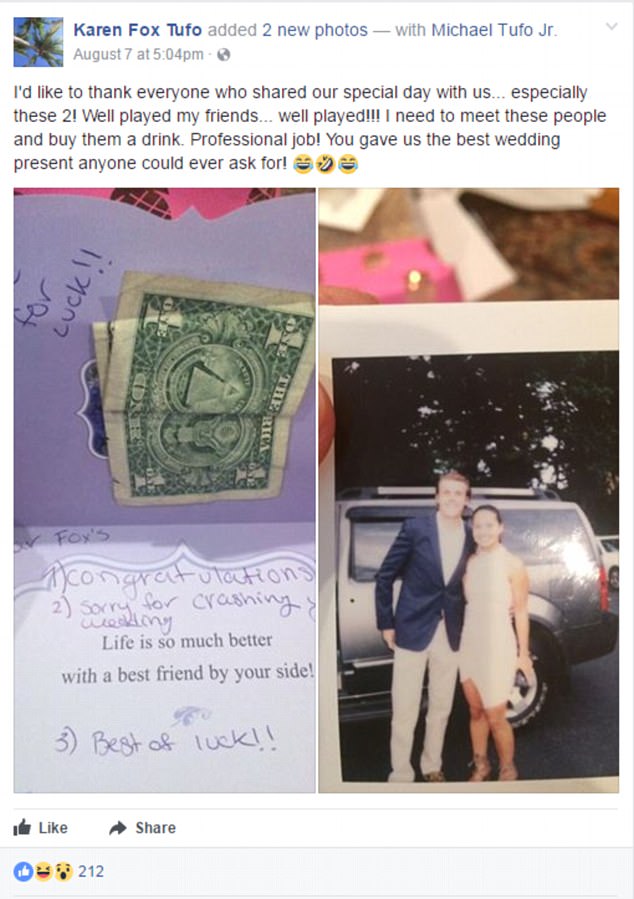Click the thumbs-up Like icon
Viewport: 634px width, 899px height.
coord(22,827)
